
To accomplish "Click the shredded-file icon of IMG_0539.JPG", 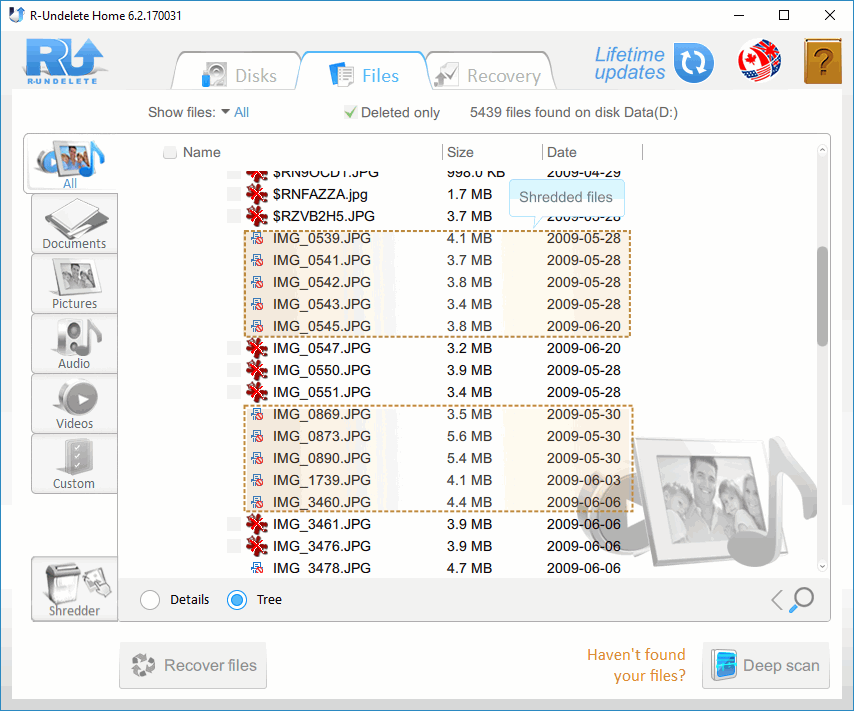I will click(x=257, y=239).
